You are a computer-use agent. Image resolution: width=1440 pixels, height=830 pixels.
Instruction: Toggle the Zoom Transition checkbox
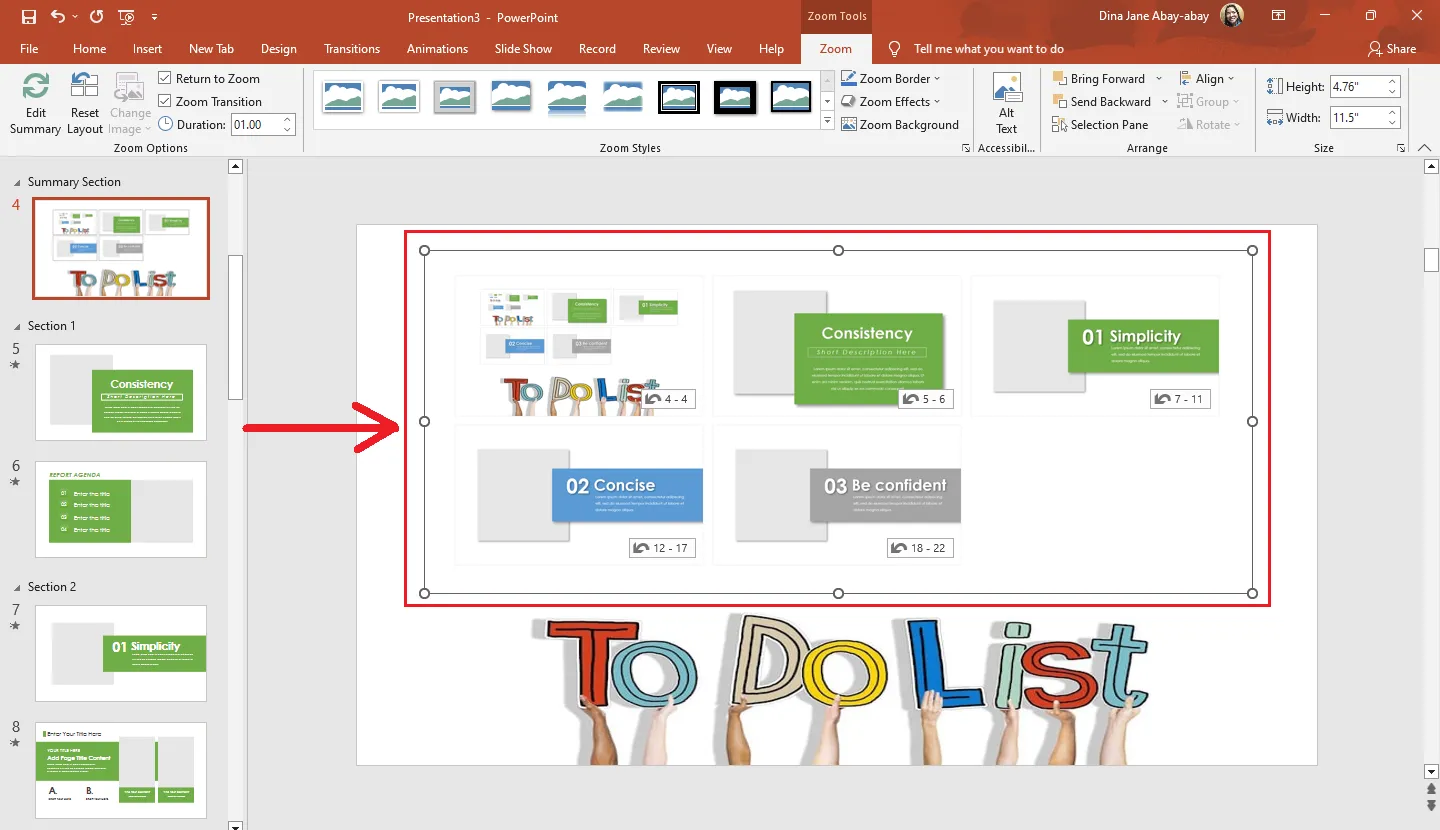[x=165, y=102]
